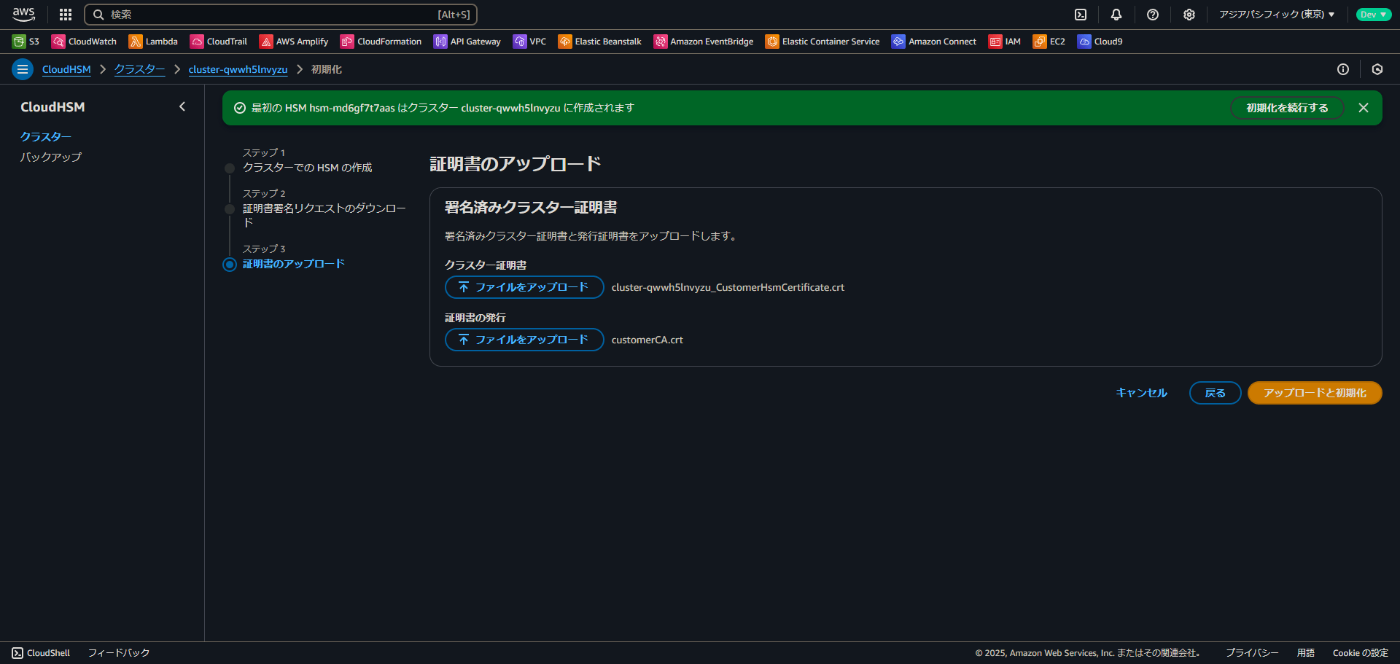Select step 1 クラスターでの HSM の作成
The width and height of the screenshot is (1400, 664).
(307, 167)
